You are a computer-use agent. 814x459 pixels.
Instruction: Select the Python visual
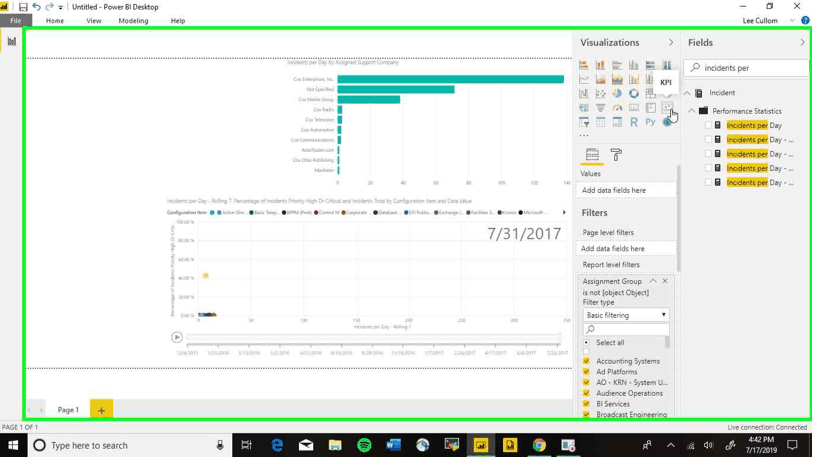tap(650, 123)
